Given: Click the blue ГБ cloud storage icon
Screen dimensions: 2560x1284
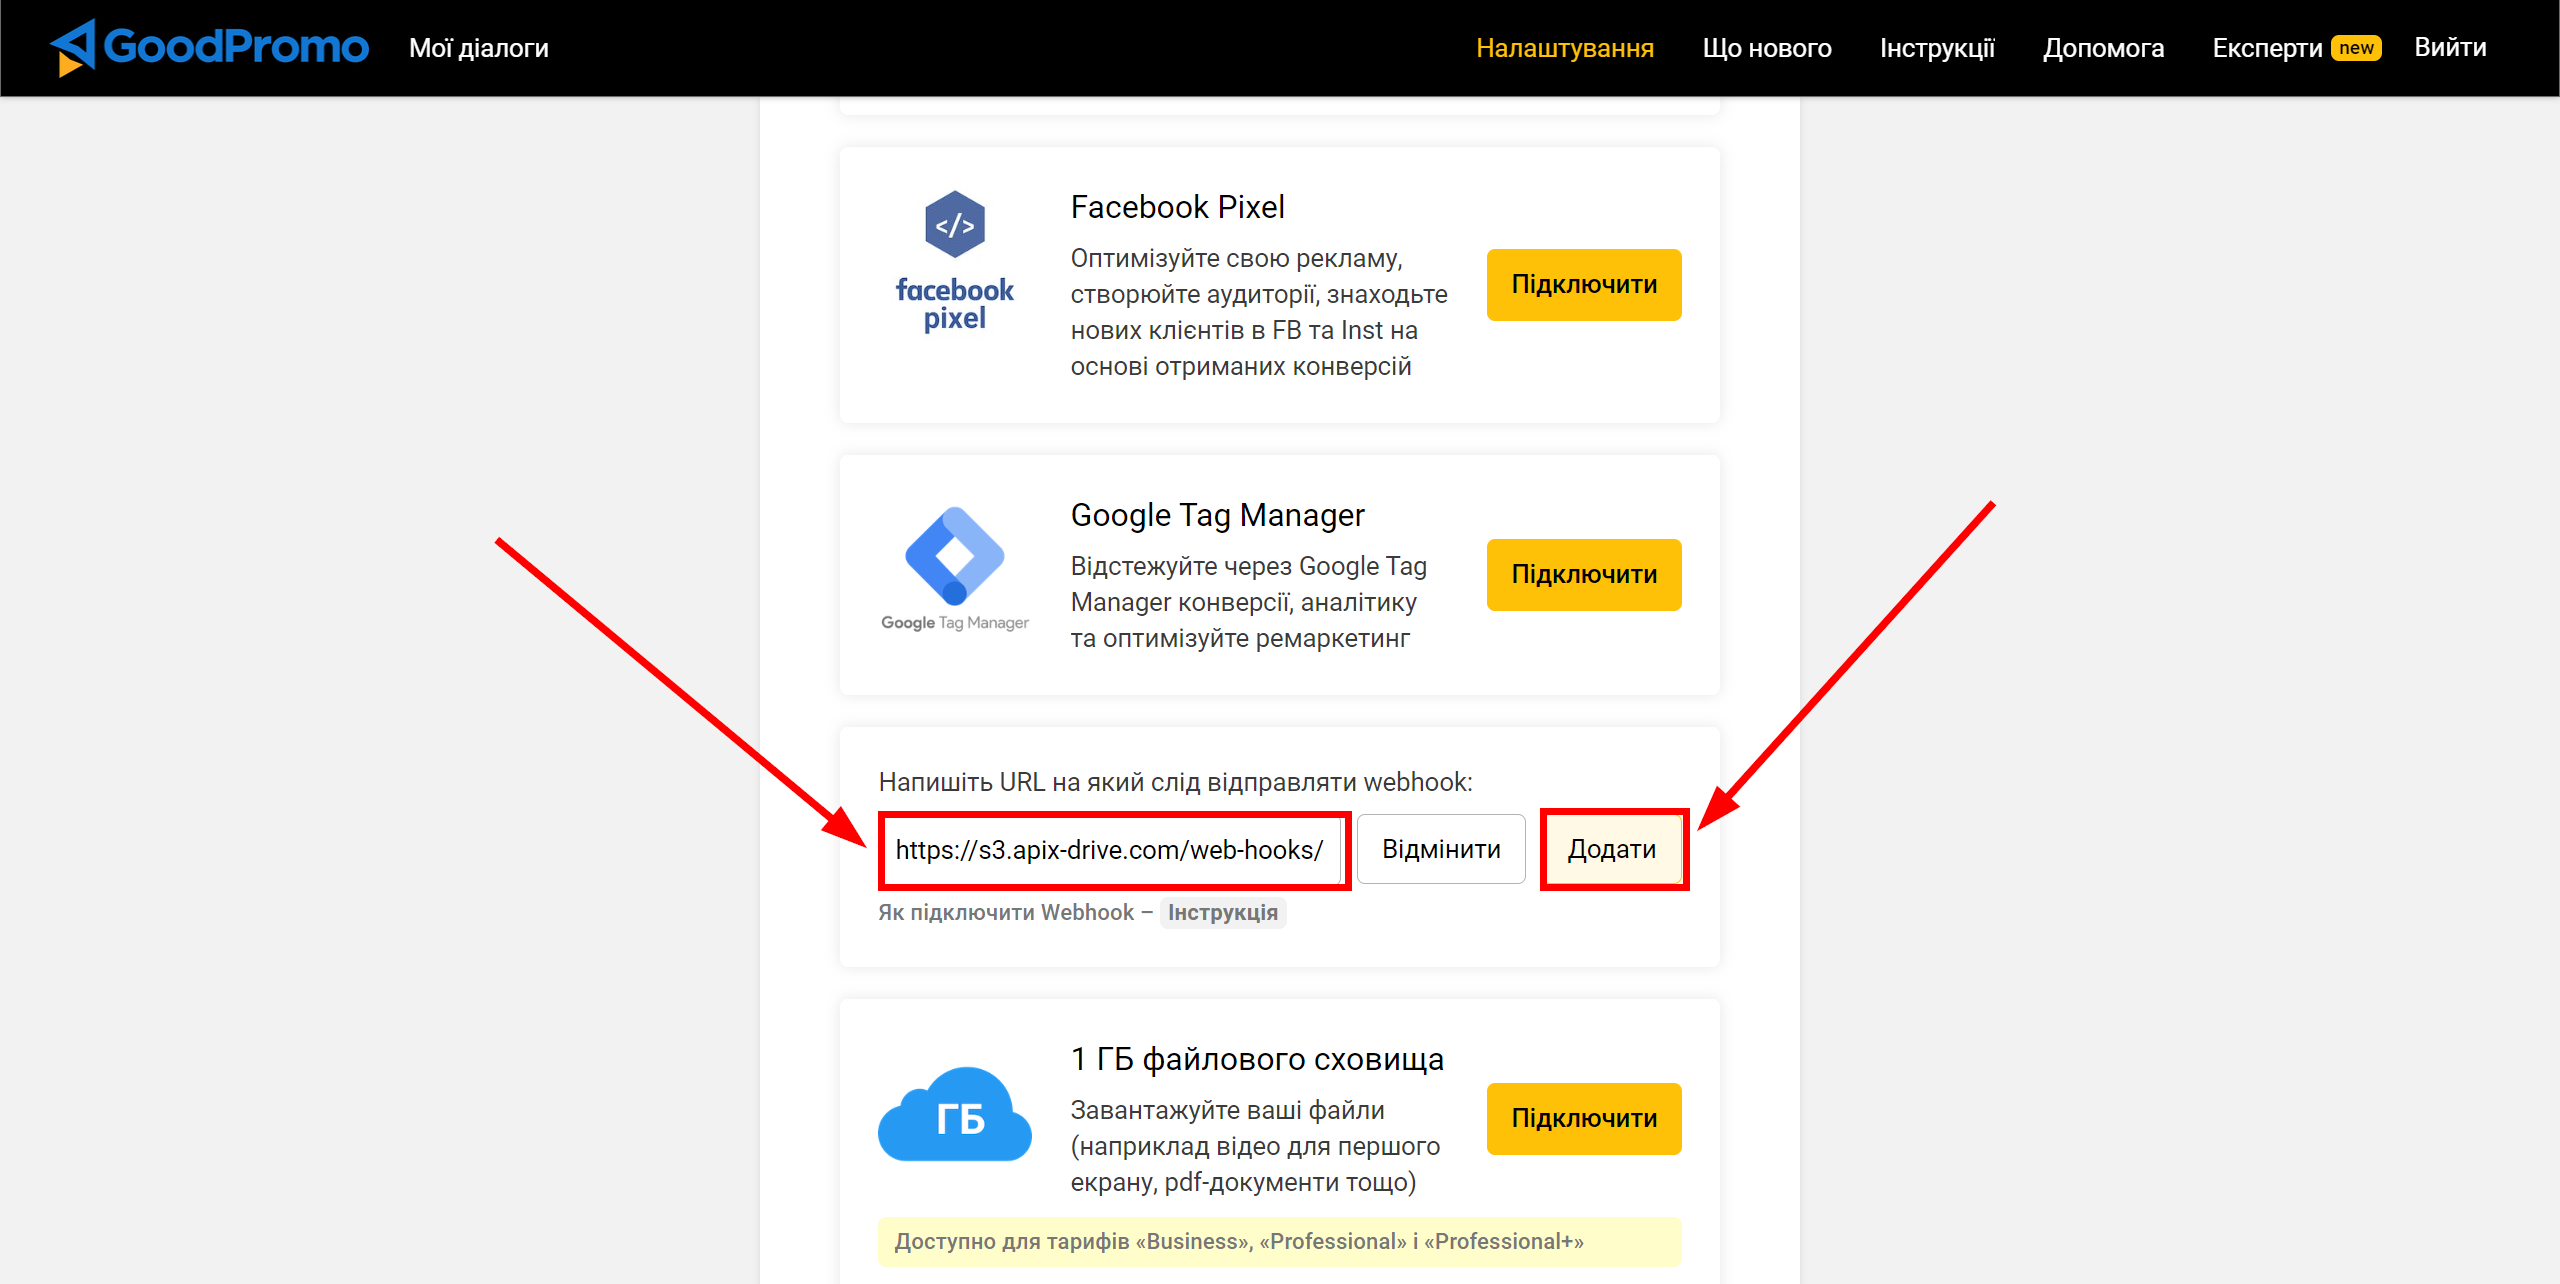Looking at the screenshot, I should [x=955, y=1114].
